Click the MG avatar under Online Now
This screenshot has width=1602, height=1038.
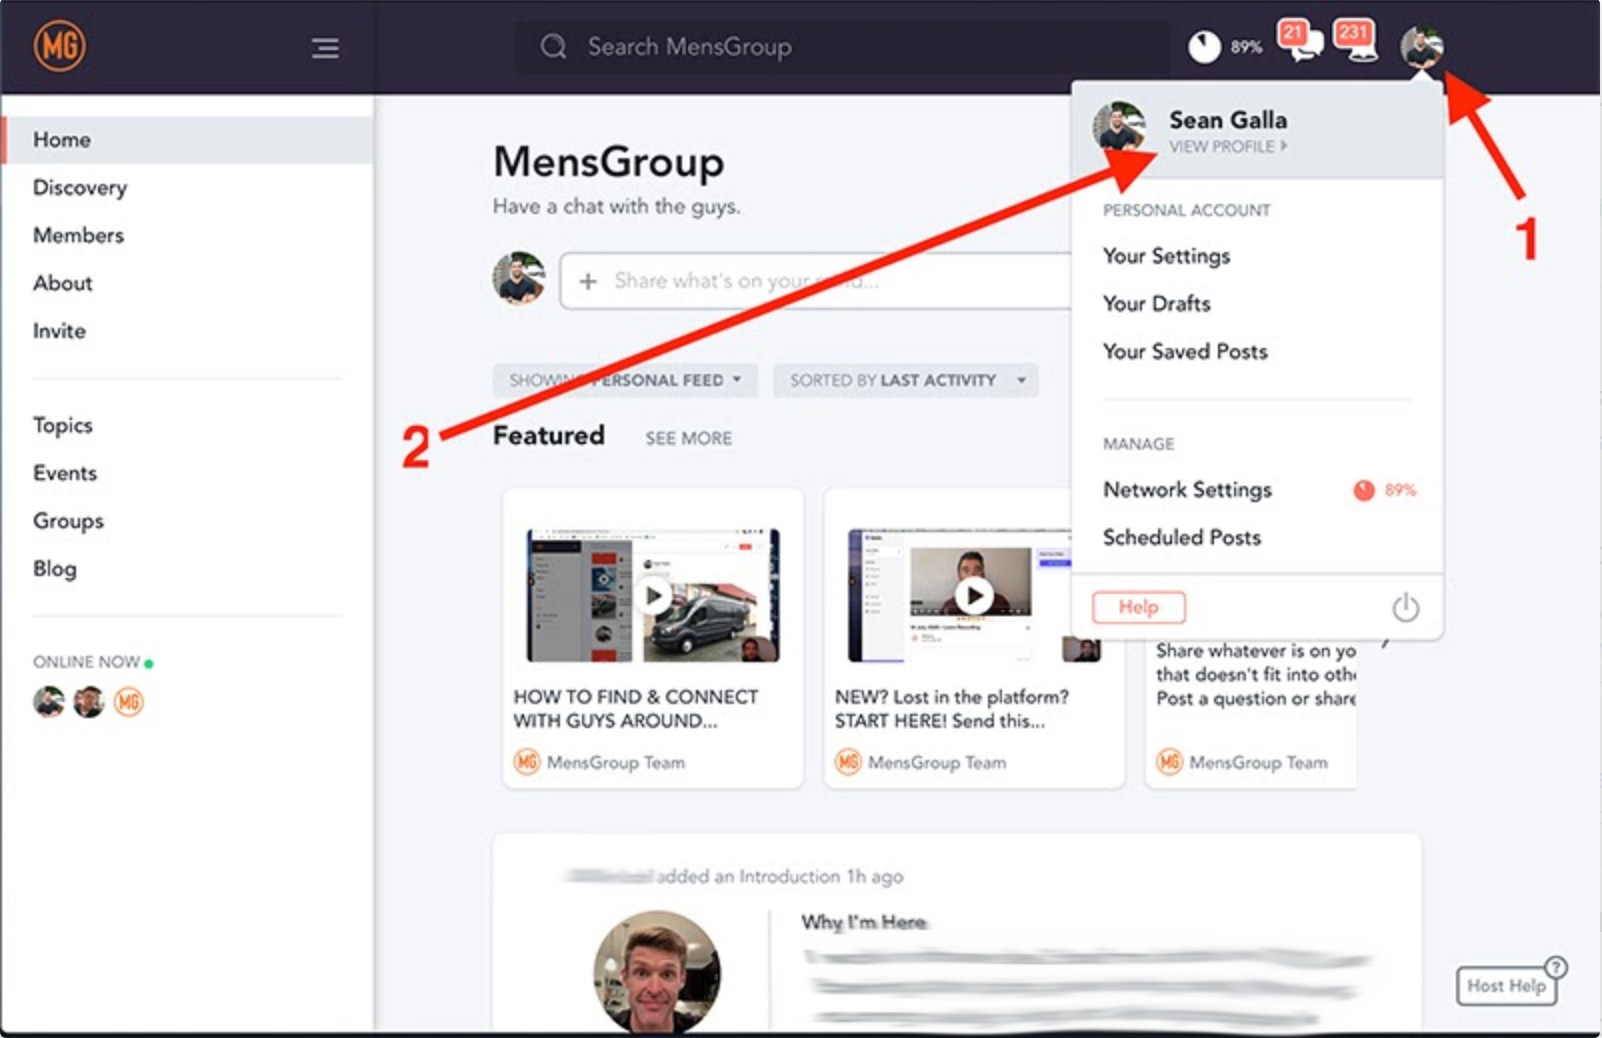[128, 702]
